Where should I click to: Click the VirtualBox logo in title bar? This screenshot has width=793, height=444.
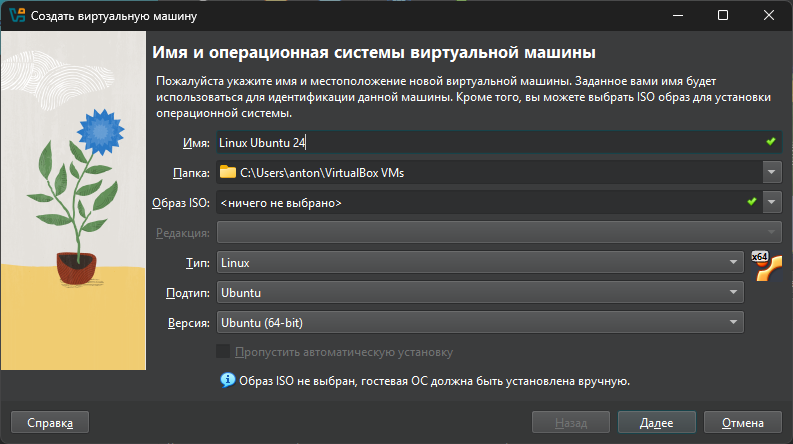point(17,16)
